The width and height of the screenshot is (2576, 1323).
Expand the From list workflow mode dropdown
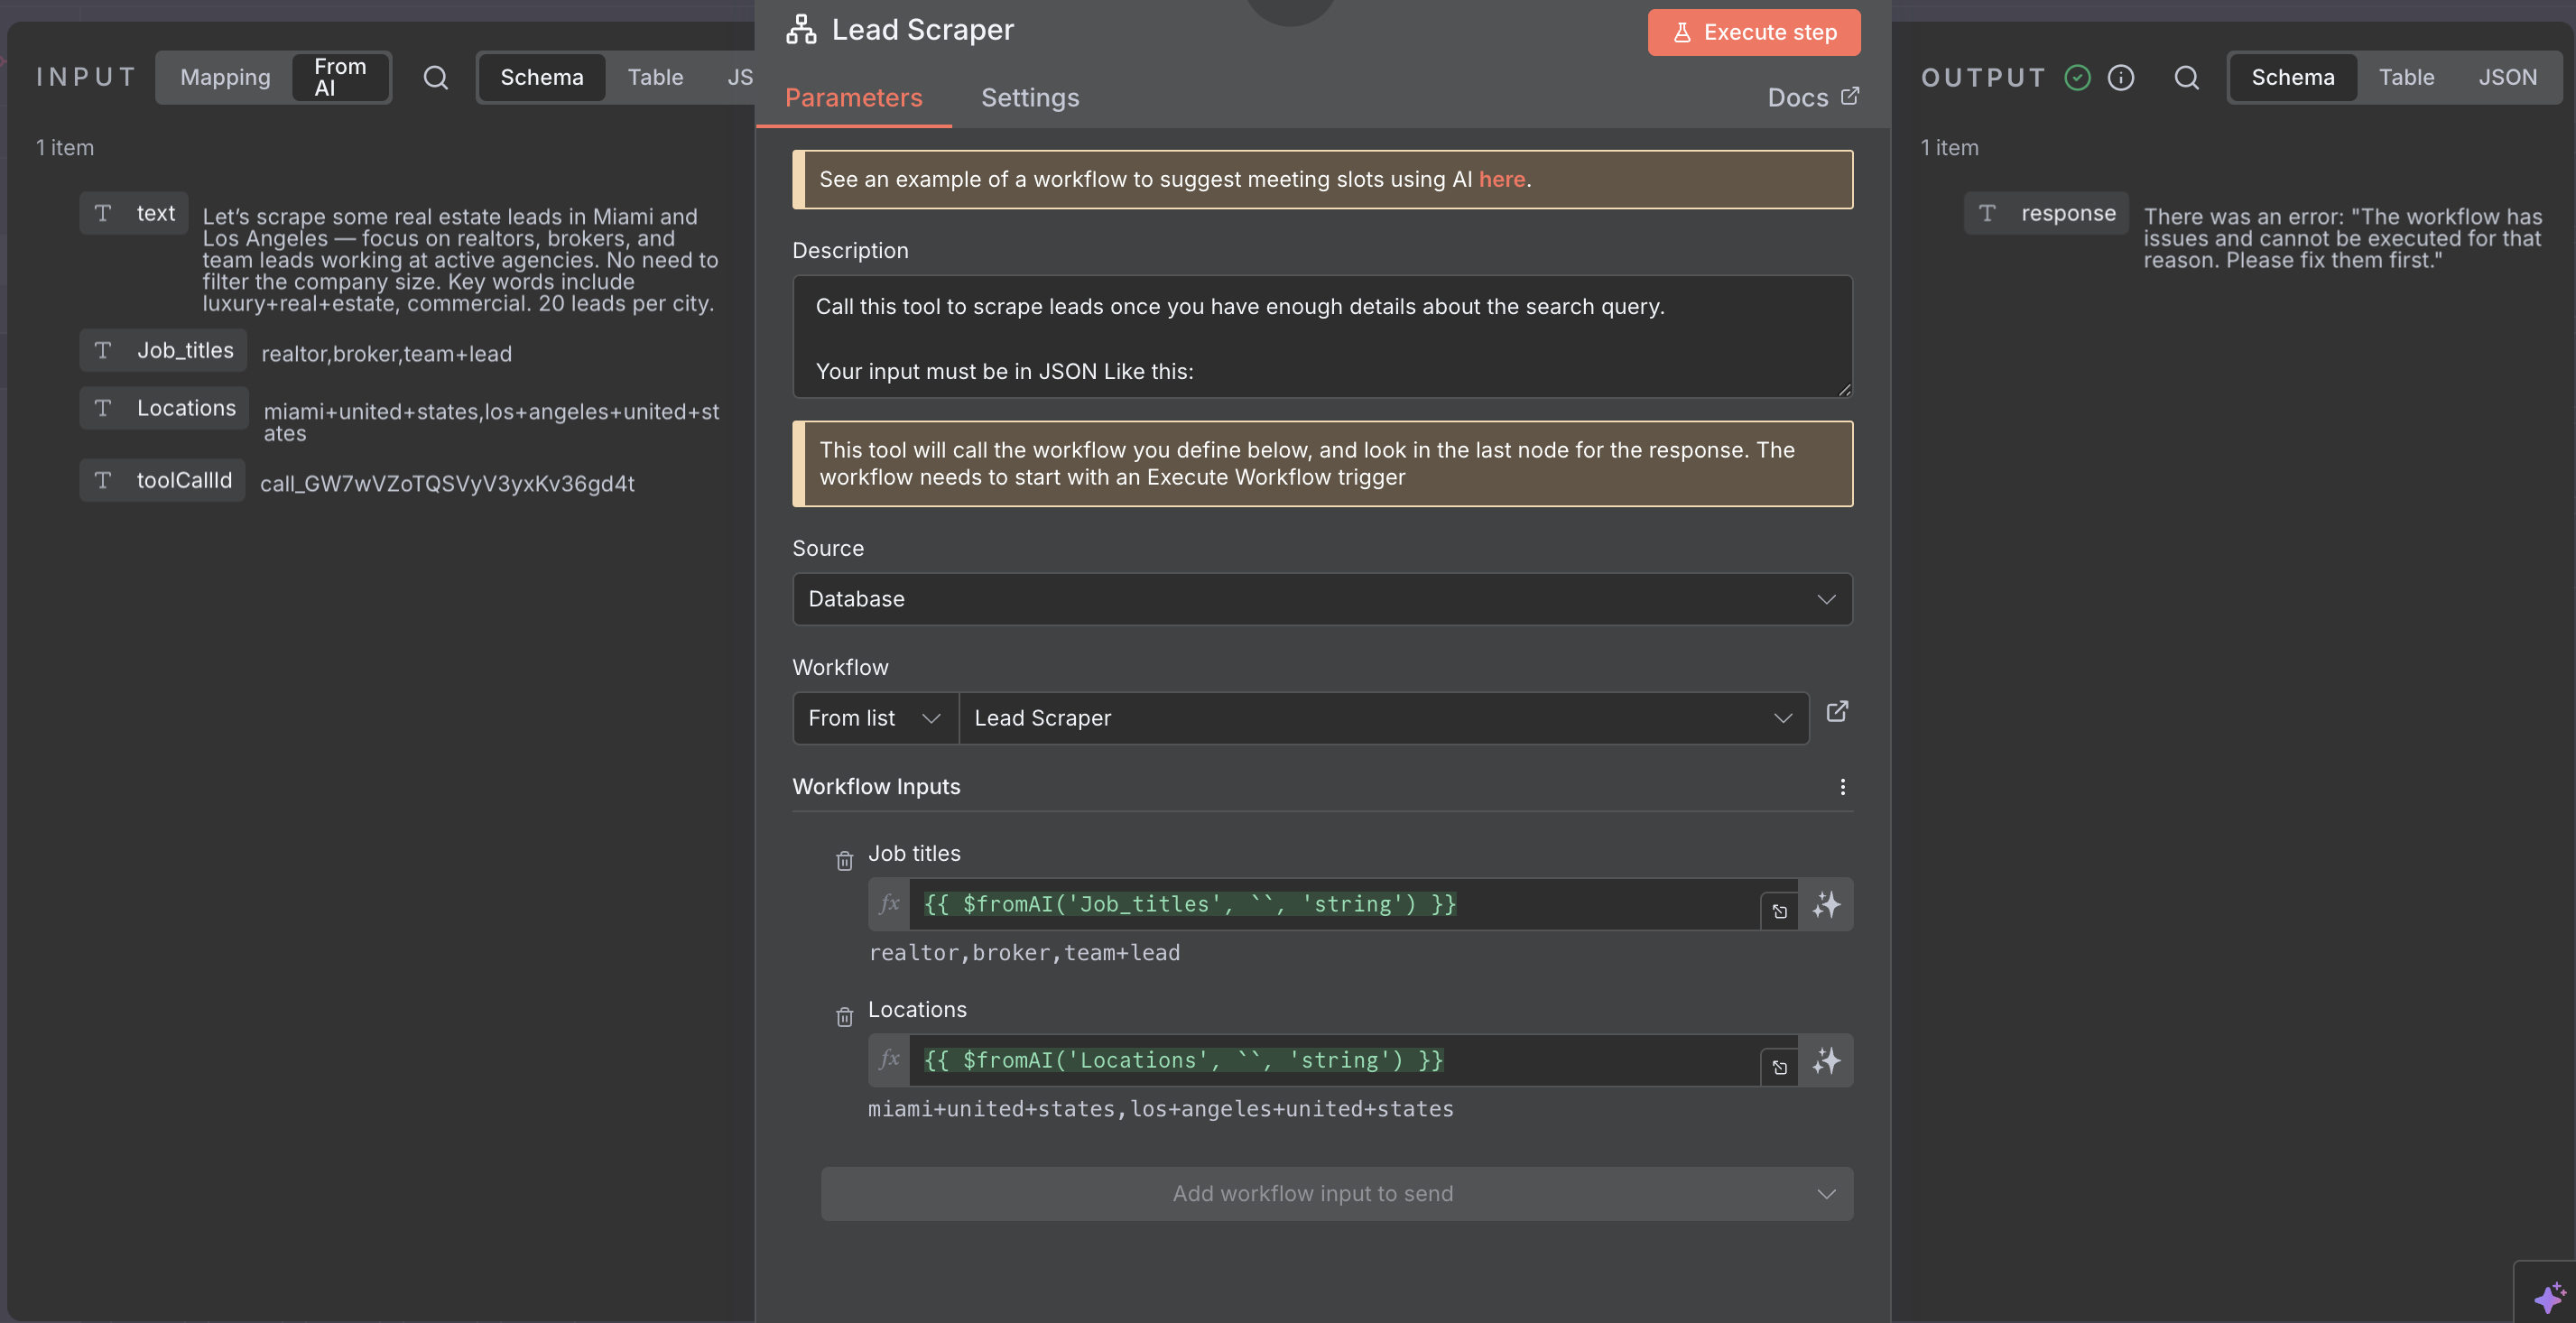pyautogui.click(x=874, y=718)
